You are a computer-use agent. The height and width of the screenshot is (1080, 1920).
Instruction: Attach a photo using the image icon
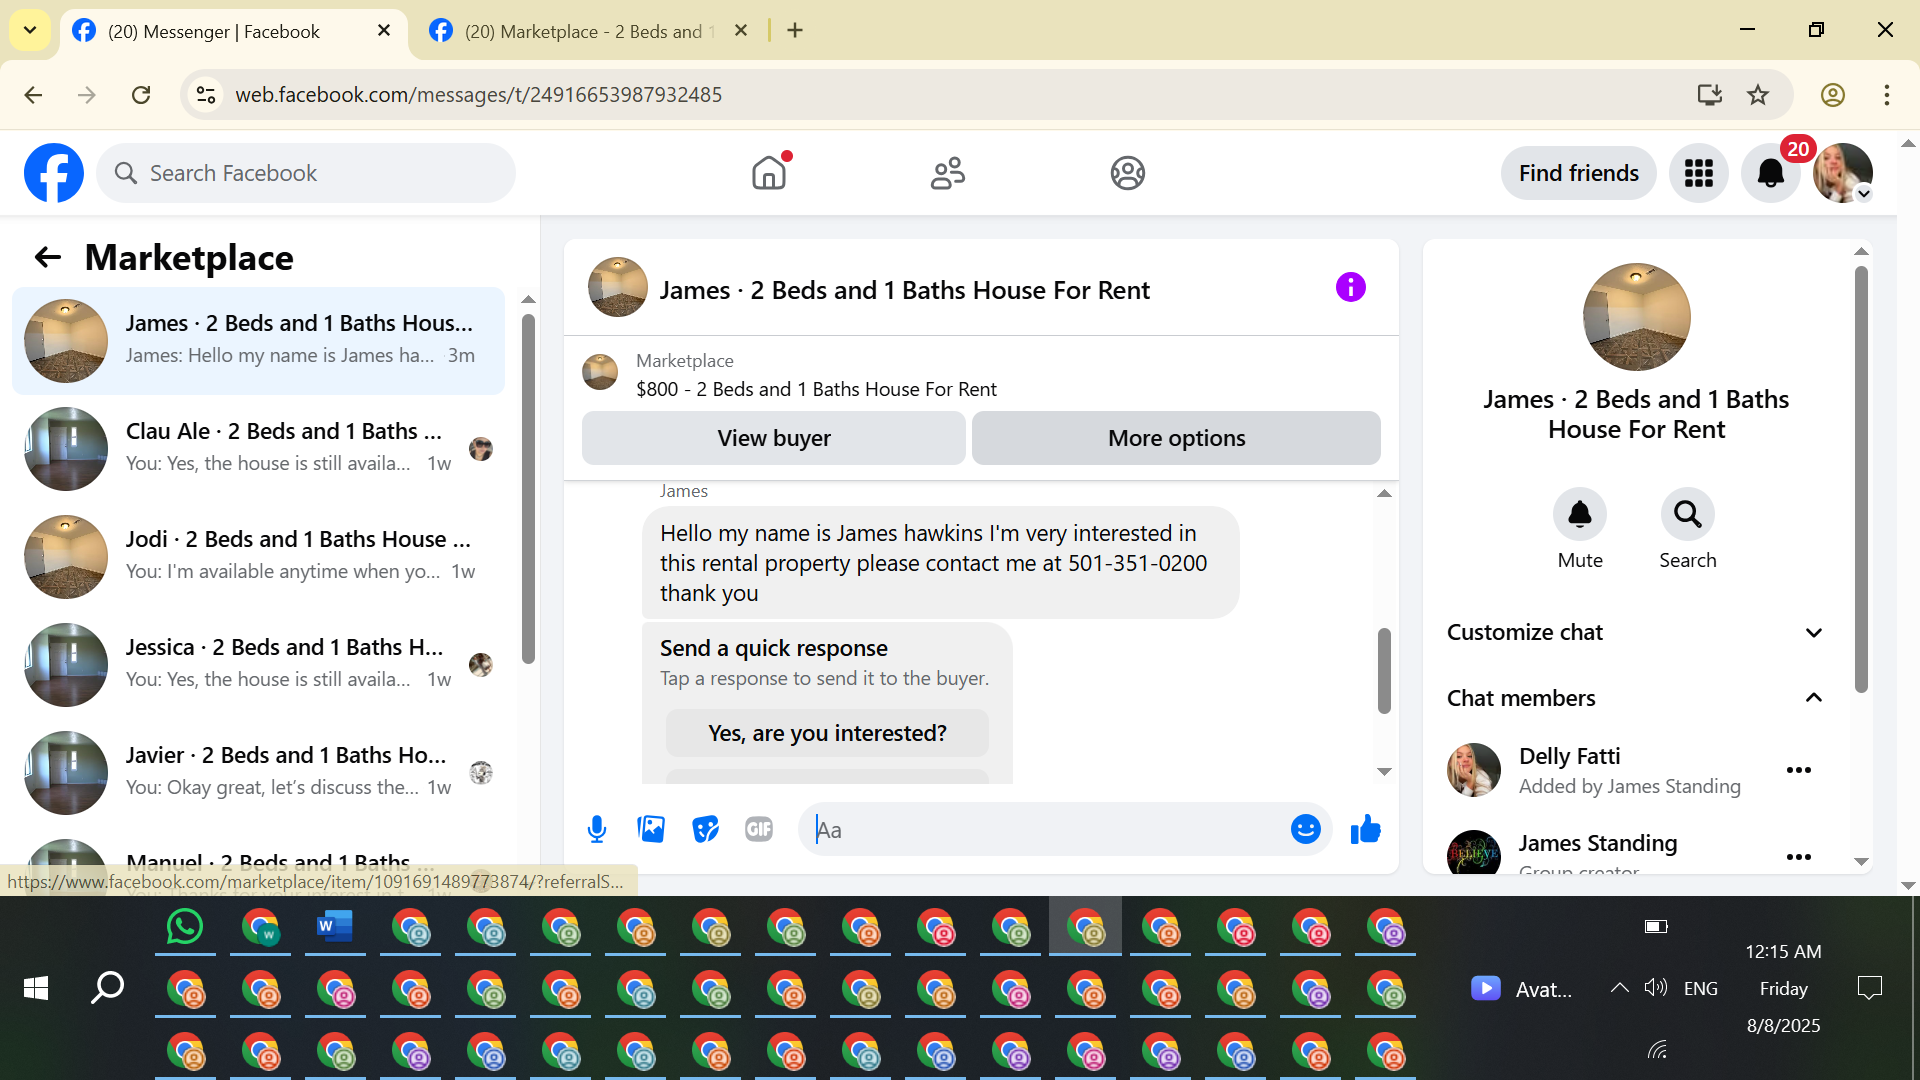tap(651, 829)
